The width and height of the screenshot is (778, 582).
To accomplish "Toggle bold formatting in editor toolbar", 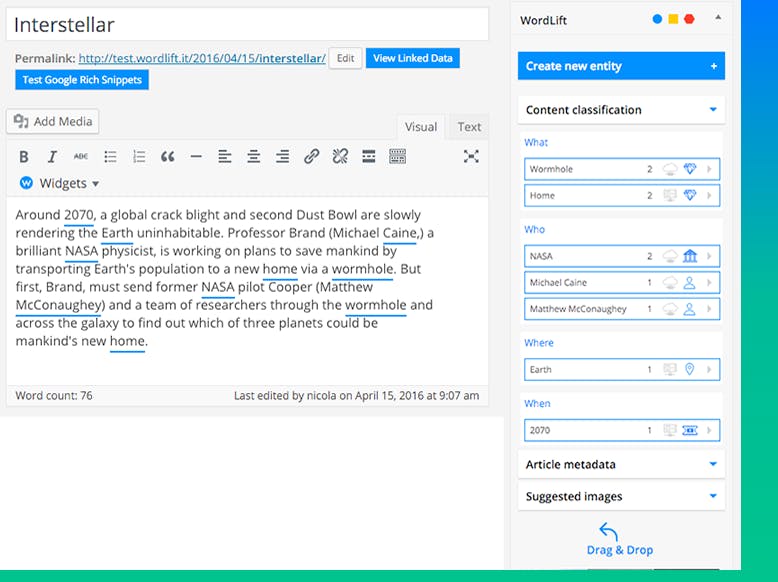I will (x=23, y=157).
